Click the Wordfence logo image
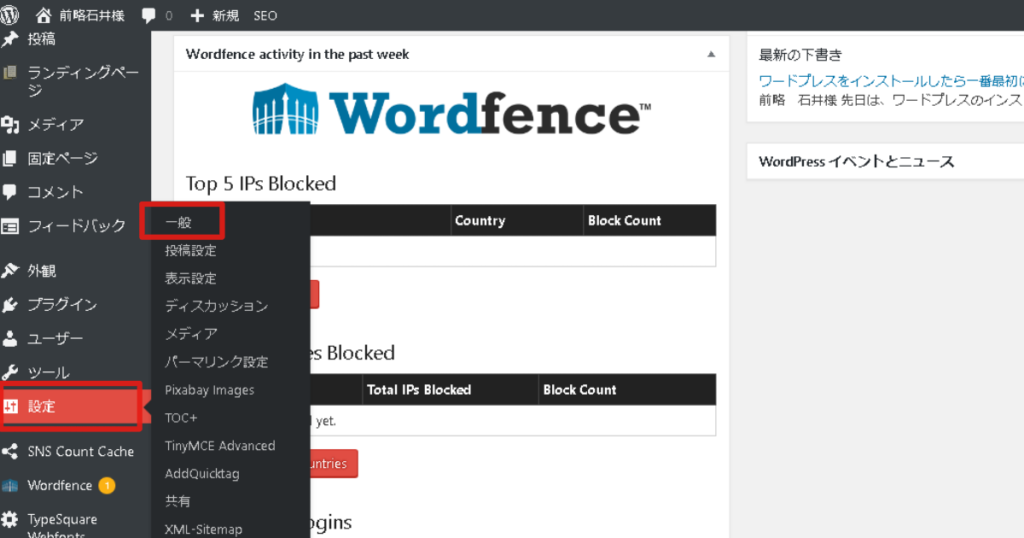The width and height of the screenshot is (1024, 538). [451, 110]
